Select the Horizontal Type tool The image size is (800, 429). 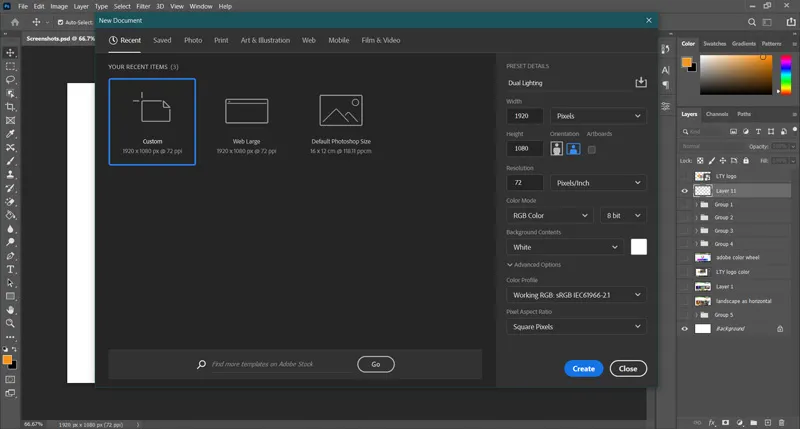(10, 269)
